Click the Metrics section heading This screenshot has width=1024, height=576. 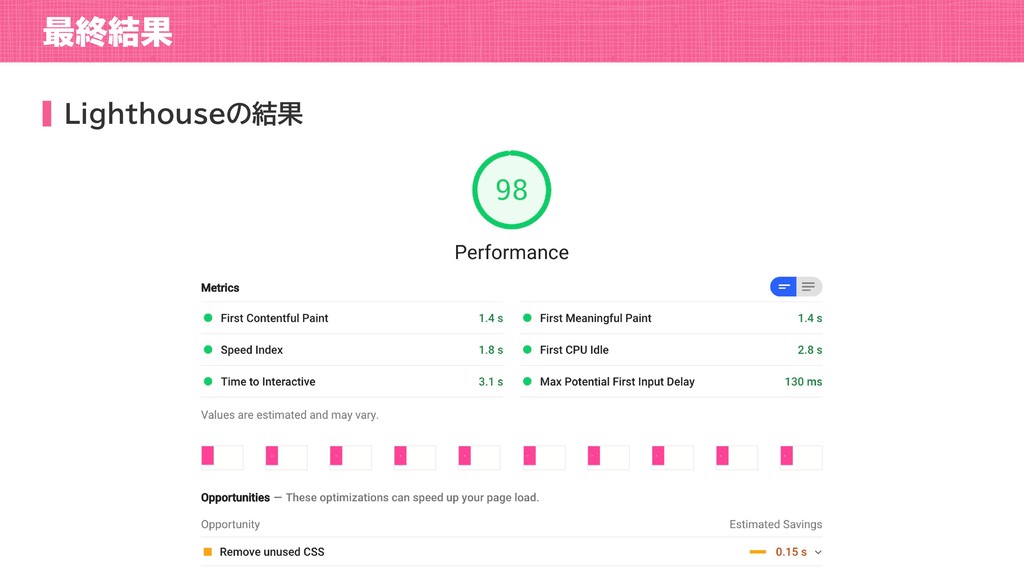point(220,288)
